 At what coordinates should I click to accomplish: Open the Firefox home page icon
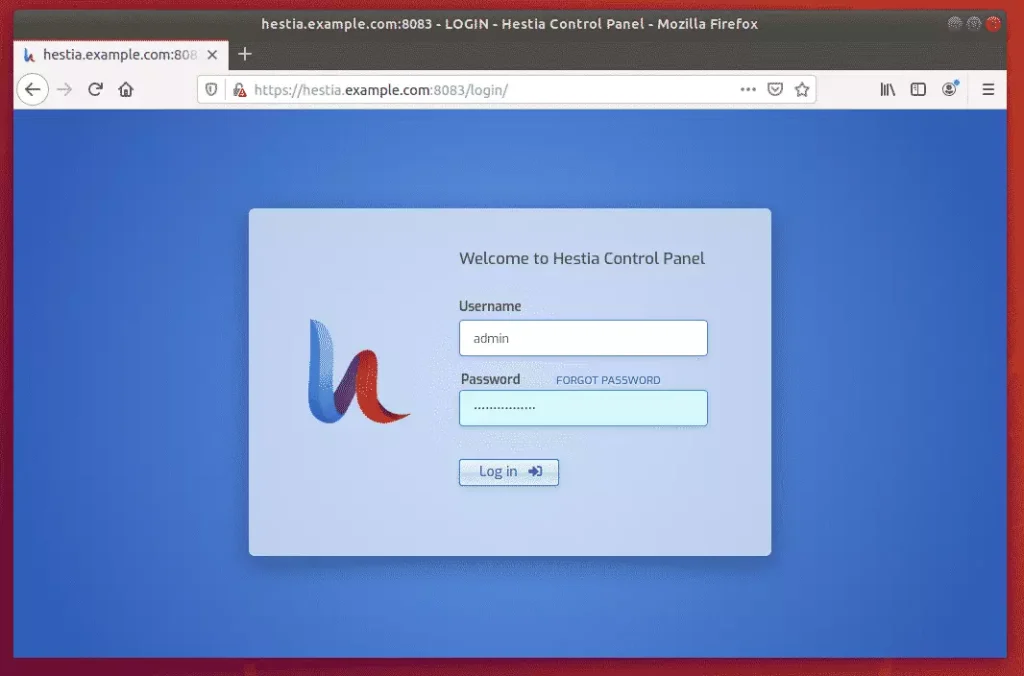[x=126, y=89]
